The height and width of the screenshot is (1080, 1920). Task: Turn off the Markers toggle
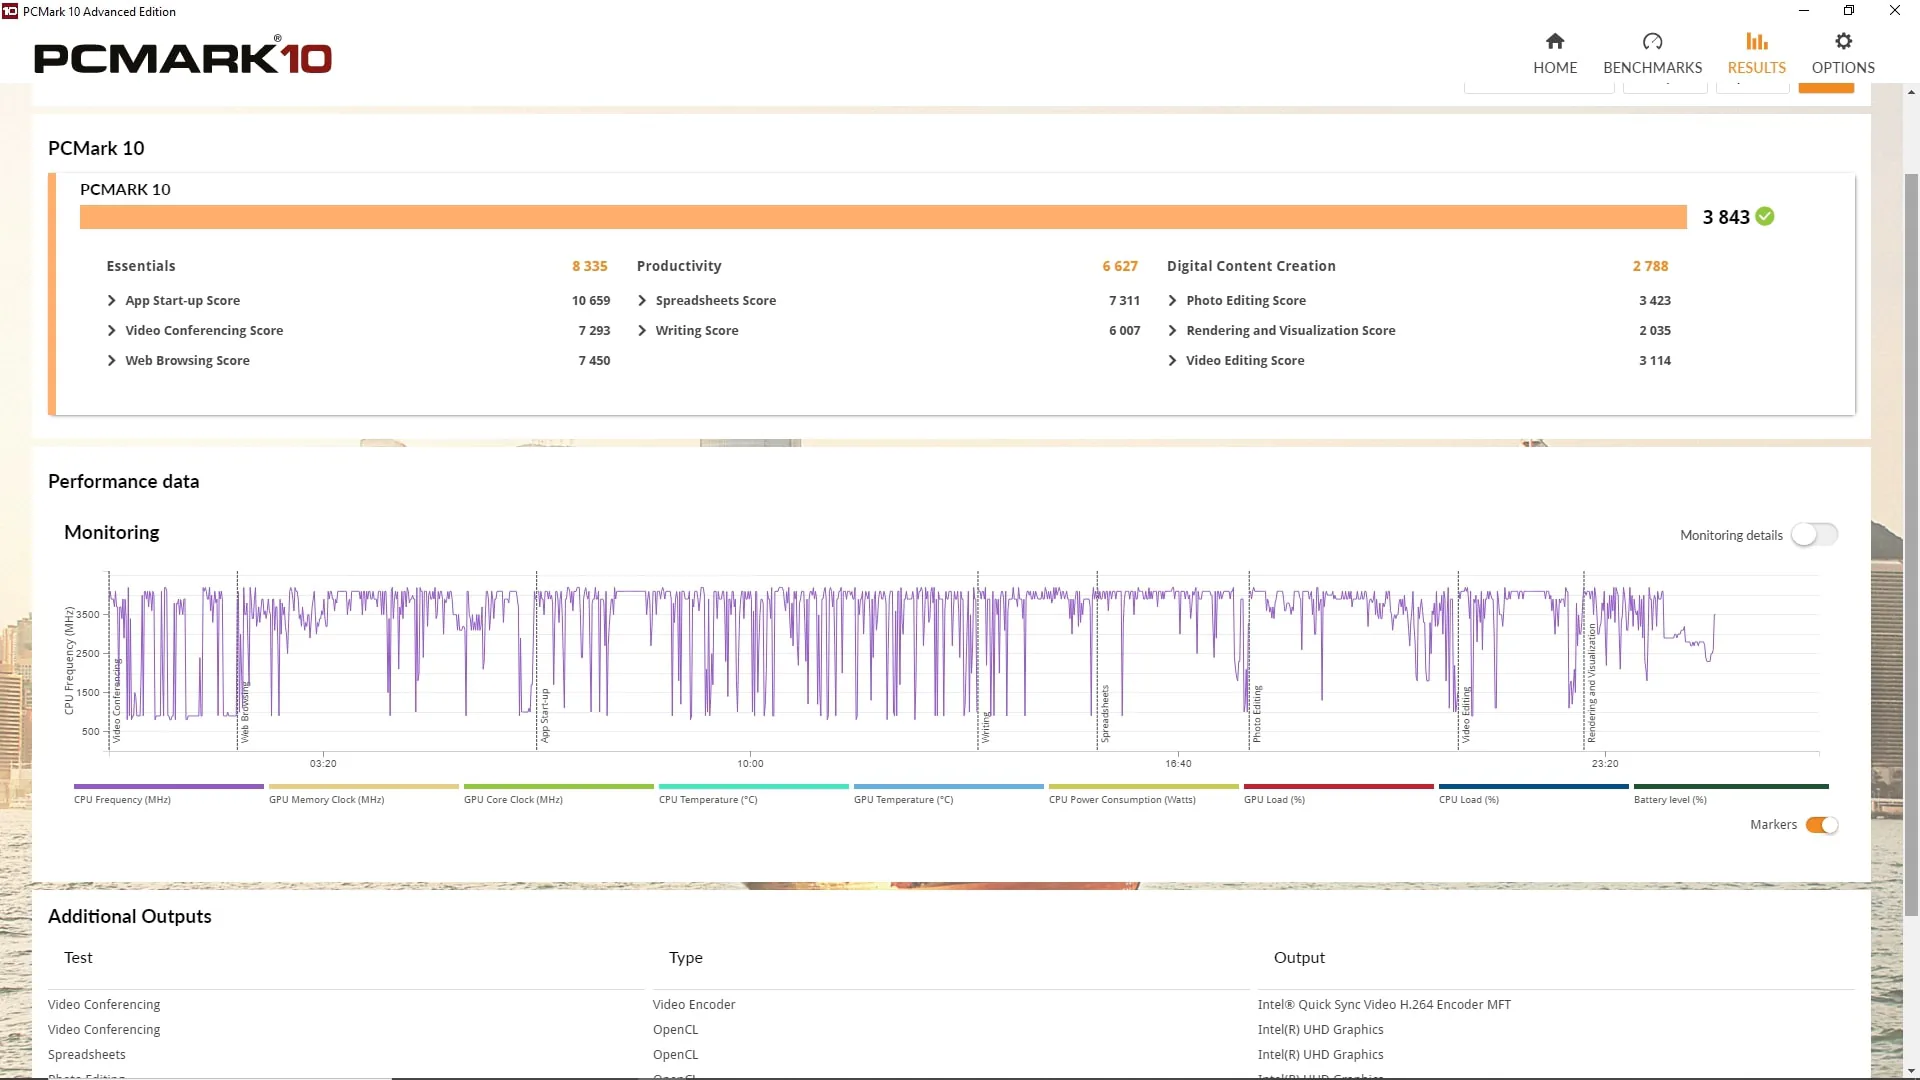click(x=1822, y=825)
